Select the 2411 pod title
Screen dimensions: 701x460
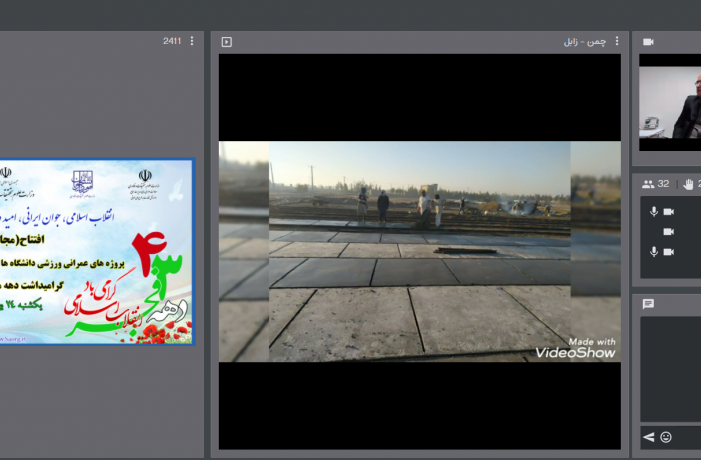[172, 41]
